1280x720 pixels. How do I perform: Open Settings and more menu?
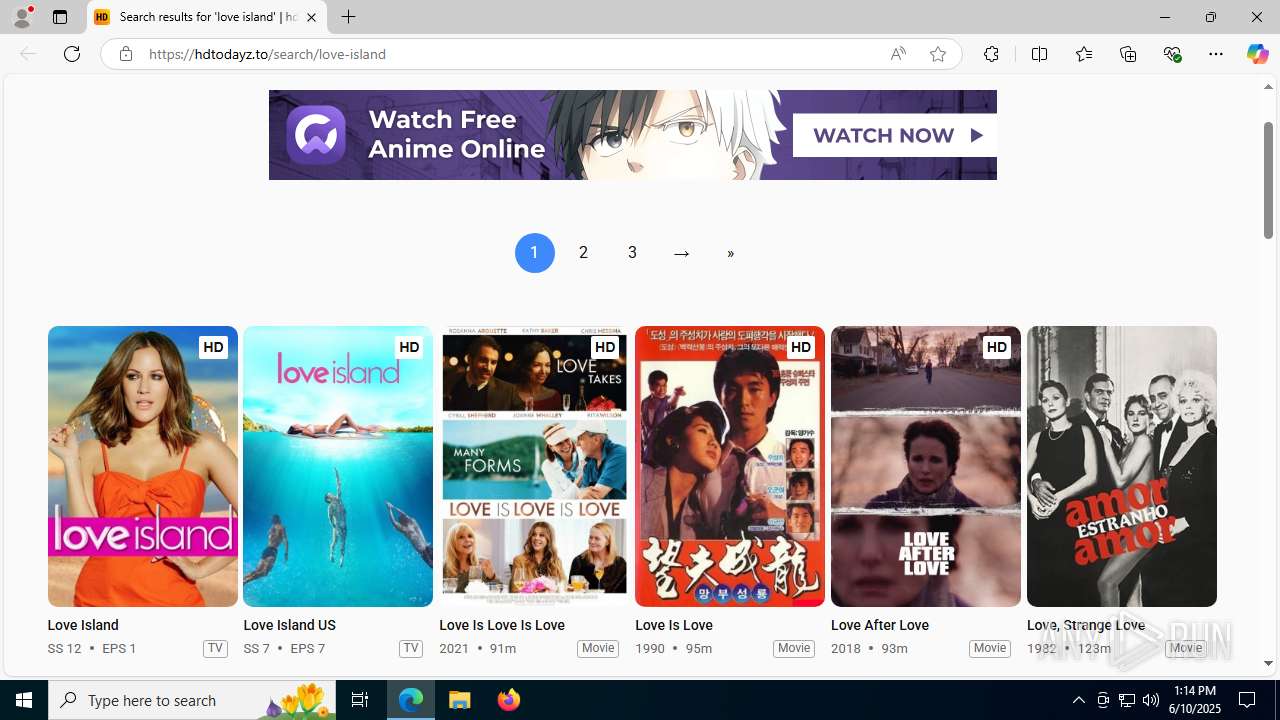pyautogui.click(x=1216, y=54)
